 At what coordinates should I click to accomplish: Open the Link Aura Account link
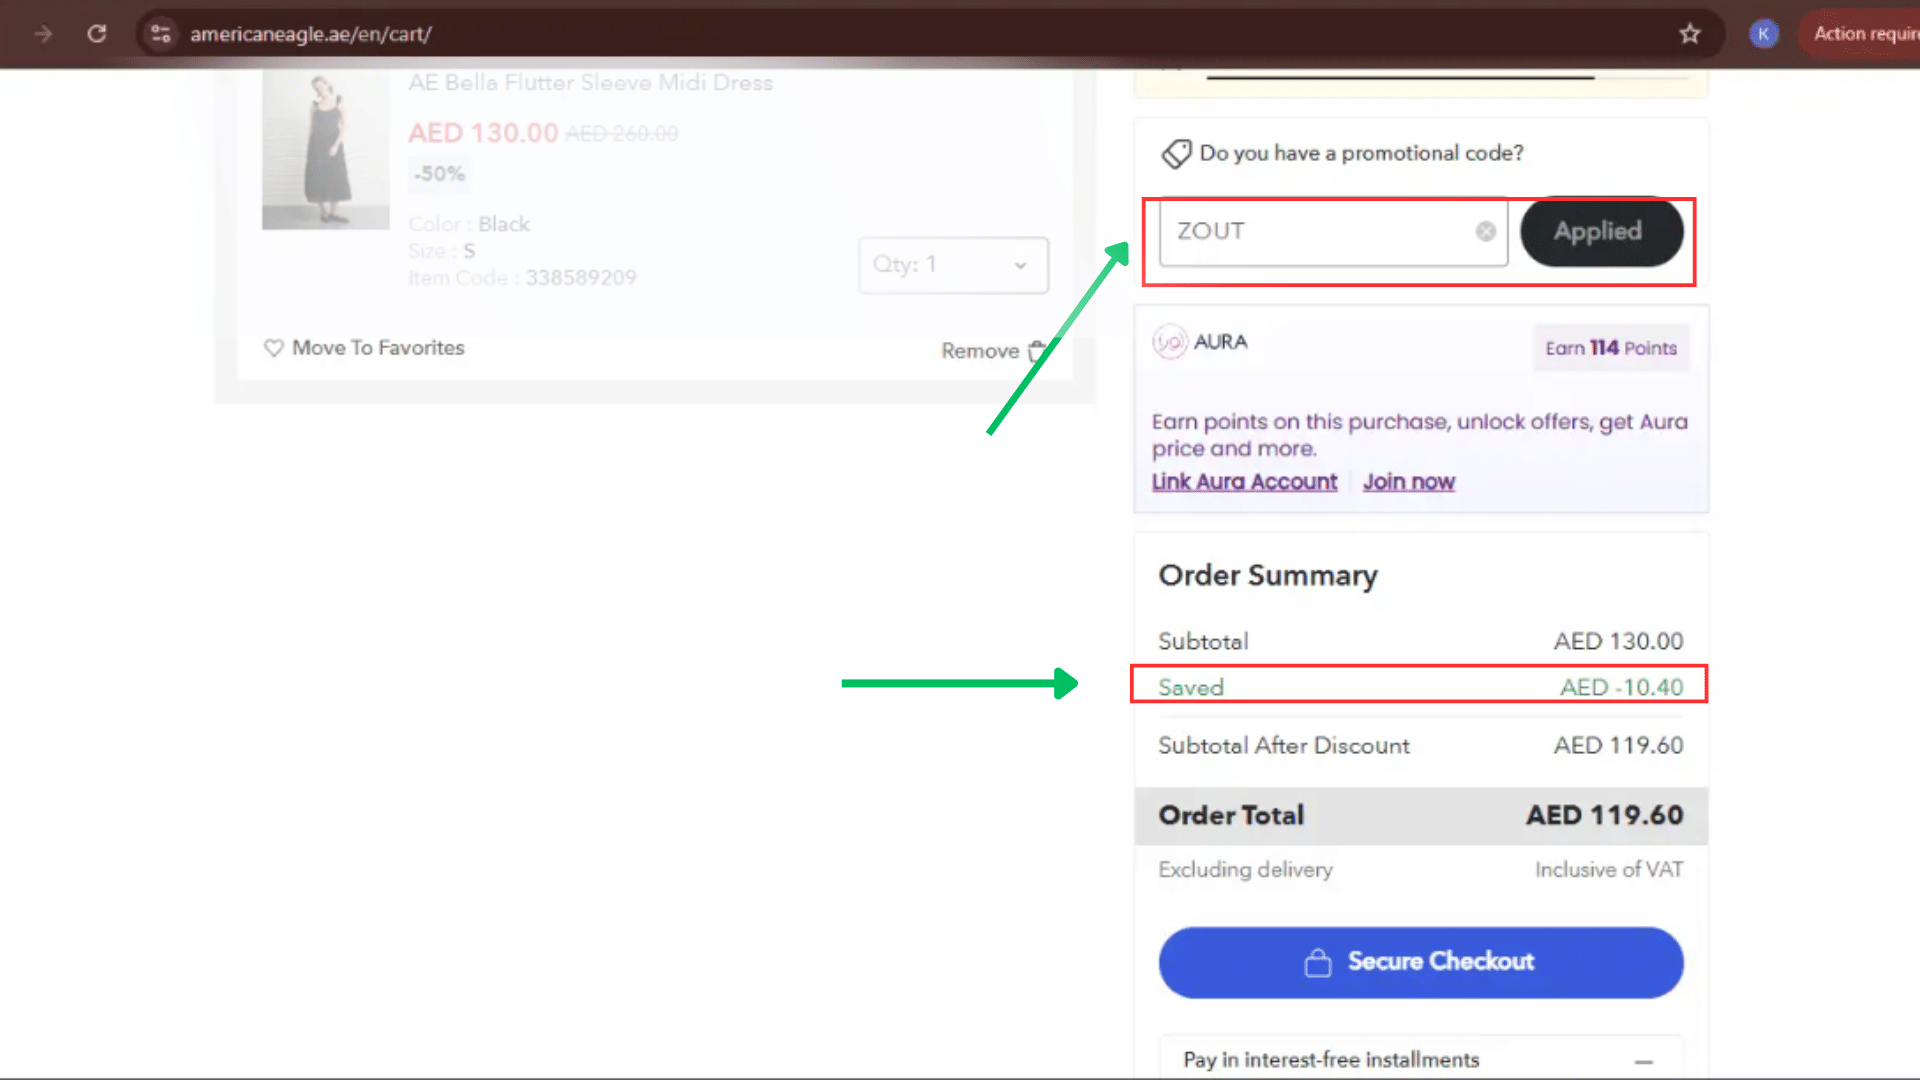pyautogui.click(x=1244, y=482)
